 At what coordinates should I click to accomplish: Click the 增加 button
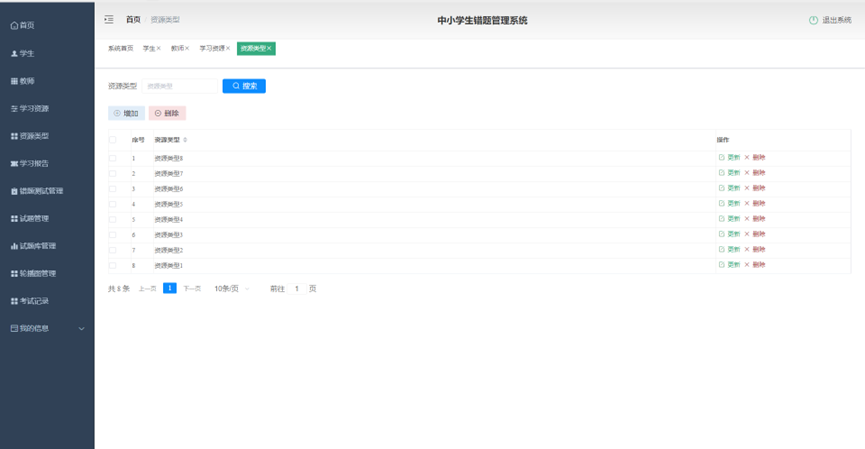126,114
